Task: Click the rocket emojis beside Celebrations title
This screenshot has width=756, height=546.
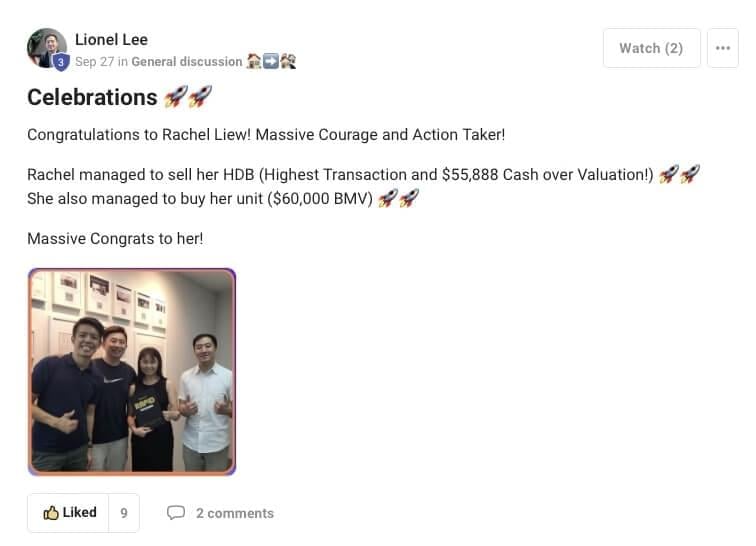Action: pos(188,96)
